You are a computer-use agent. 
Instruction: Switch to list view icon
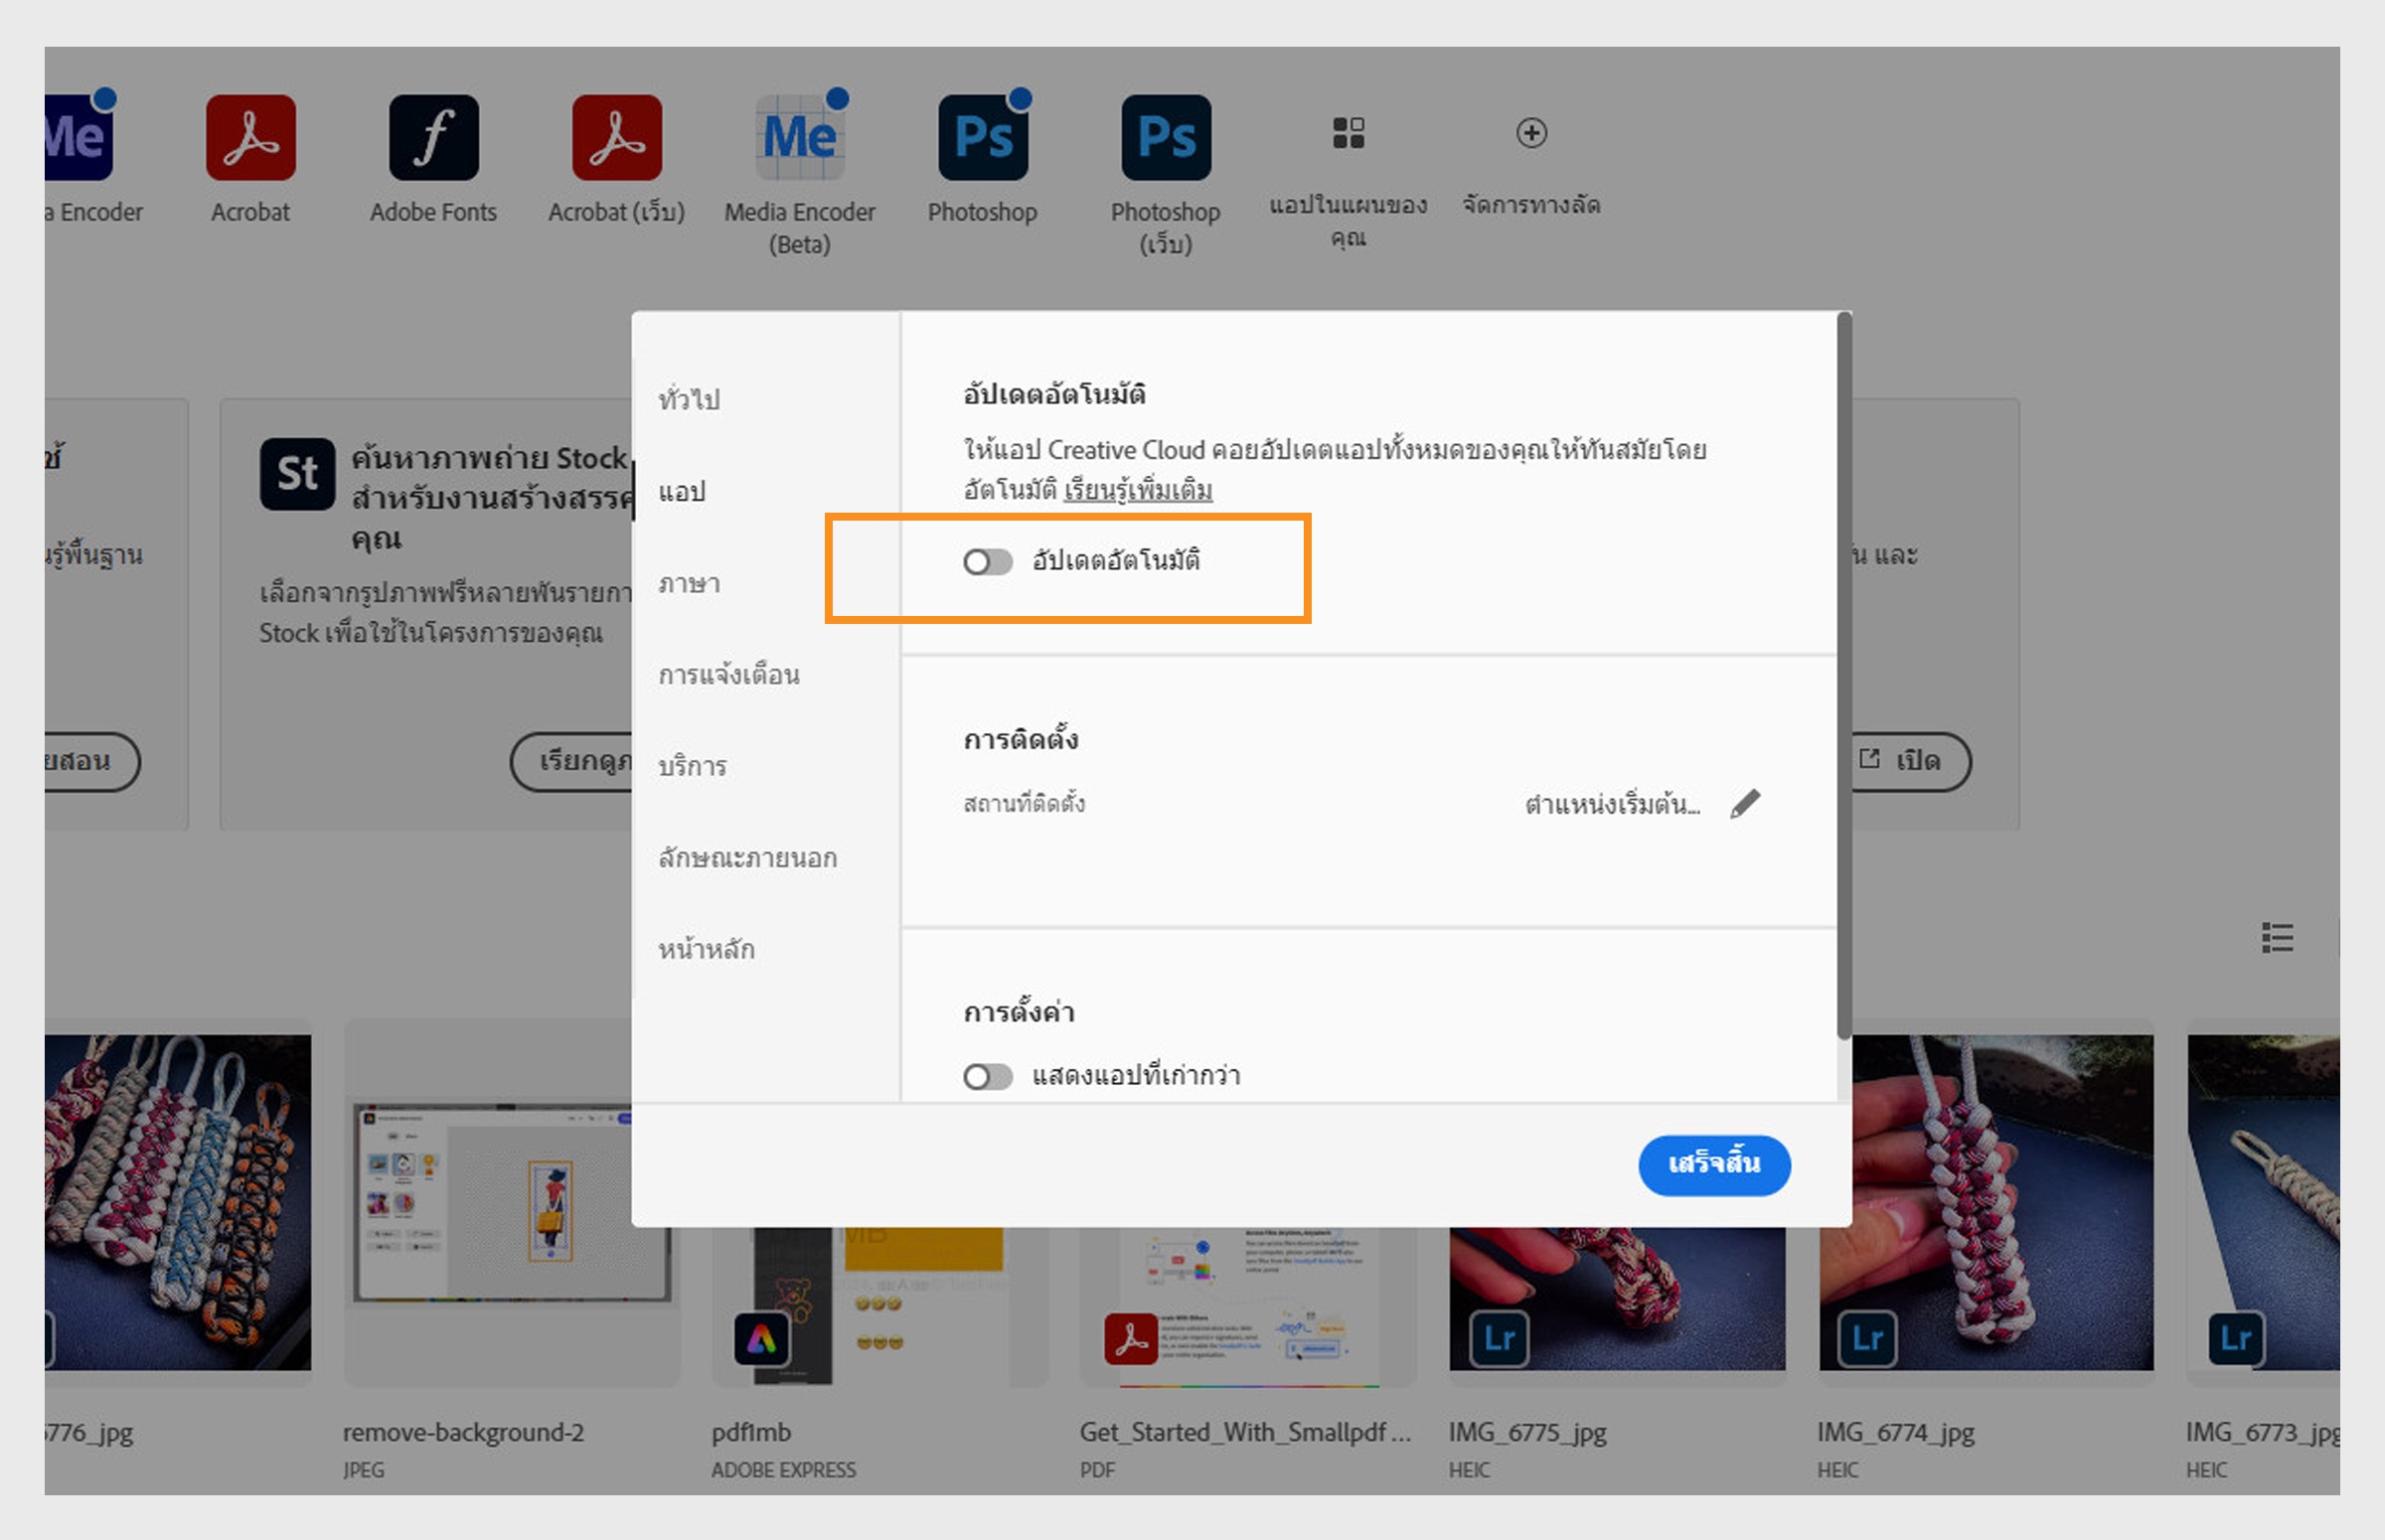(x=2277, y=938)
